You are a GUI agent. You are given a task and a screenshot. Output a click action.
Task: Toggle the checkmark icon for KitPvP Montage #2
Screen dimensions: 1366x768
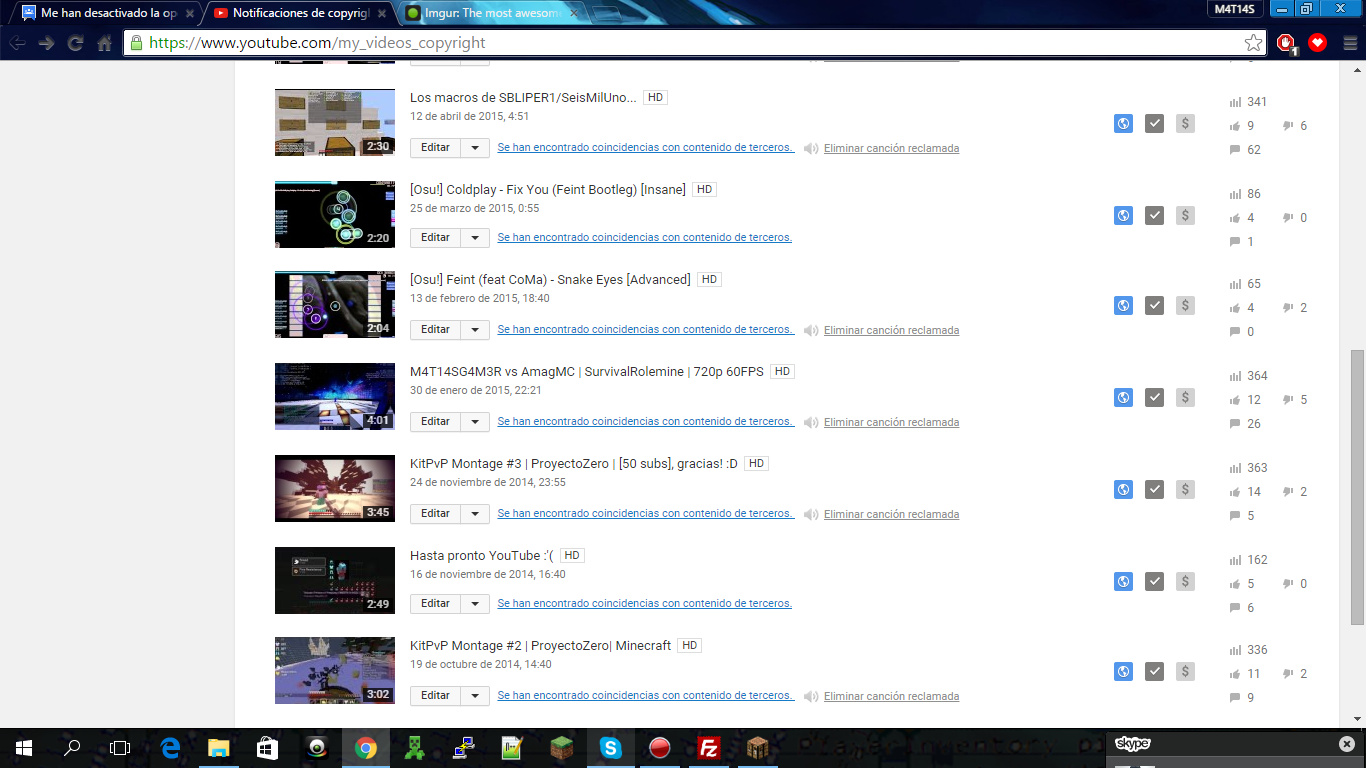[1154, 672]
